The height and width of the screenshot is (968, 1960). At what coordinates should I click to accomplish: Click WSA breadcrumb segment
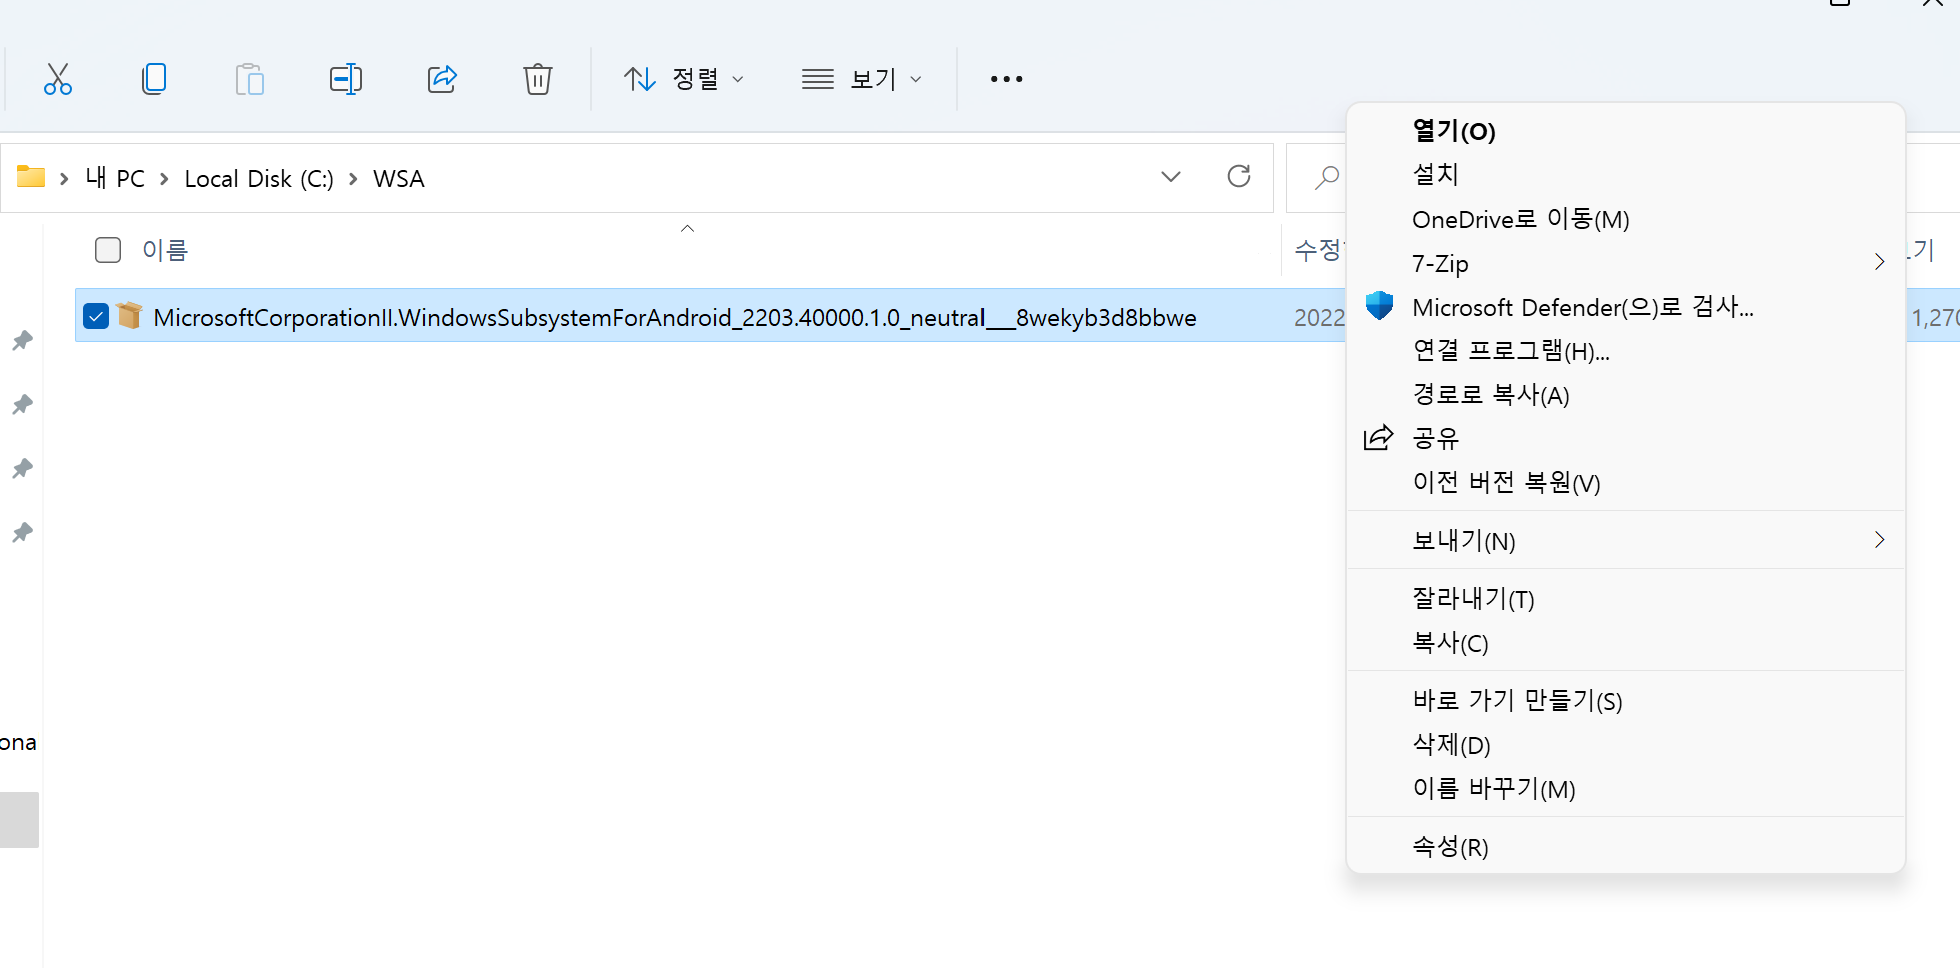click(x=399, y=179)
